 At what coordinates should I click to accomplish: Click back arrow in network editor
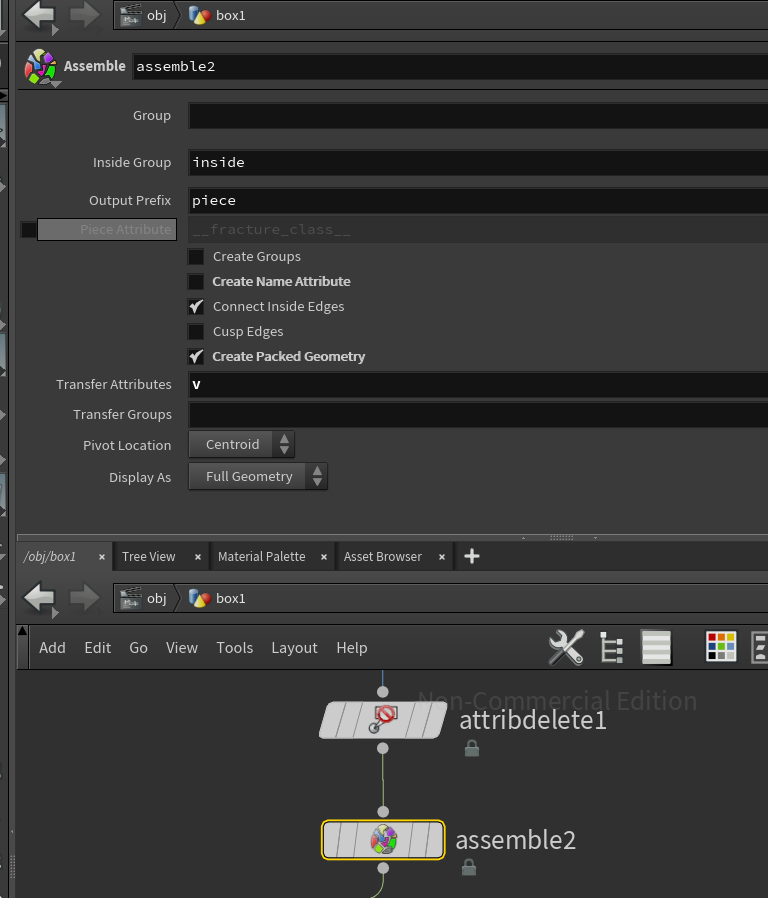coord(39,598)
